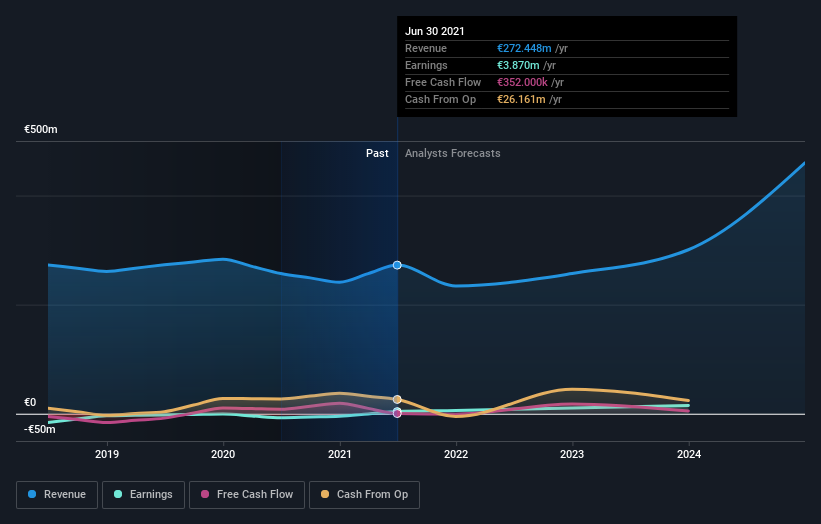This screenshot has width=821, height=524.
Task: Click the €500m y-axis label
Action: pyautogui.click(x=41, y=129)
